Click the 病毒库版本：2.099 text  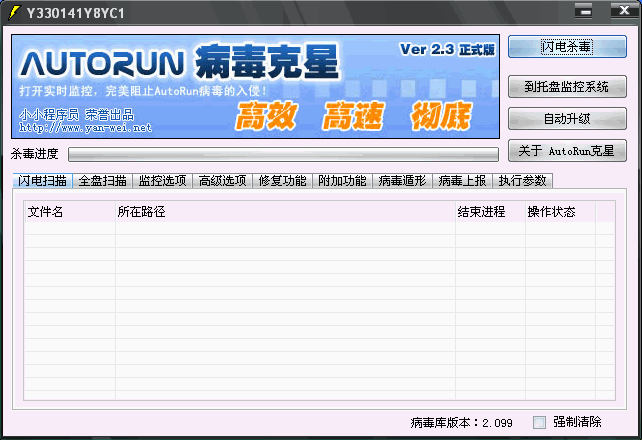pyautogui.click(x=461, y=422)
